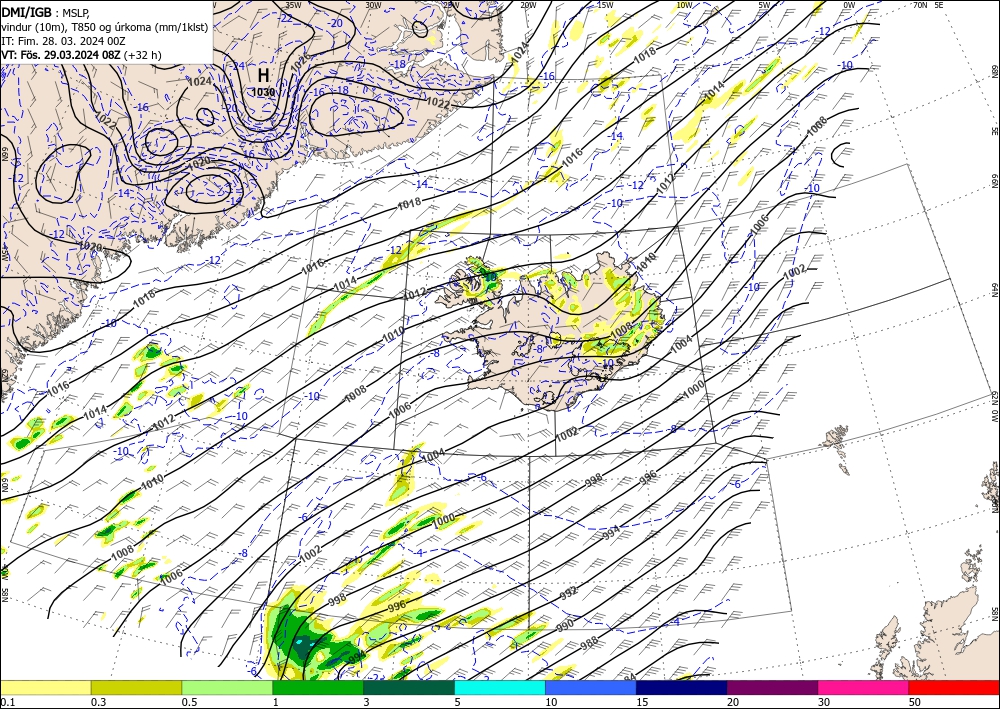Click the '992' isobar label
Viewport: 1000px width, 709px height.
(568, 593)
